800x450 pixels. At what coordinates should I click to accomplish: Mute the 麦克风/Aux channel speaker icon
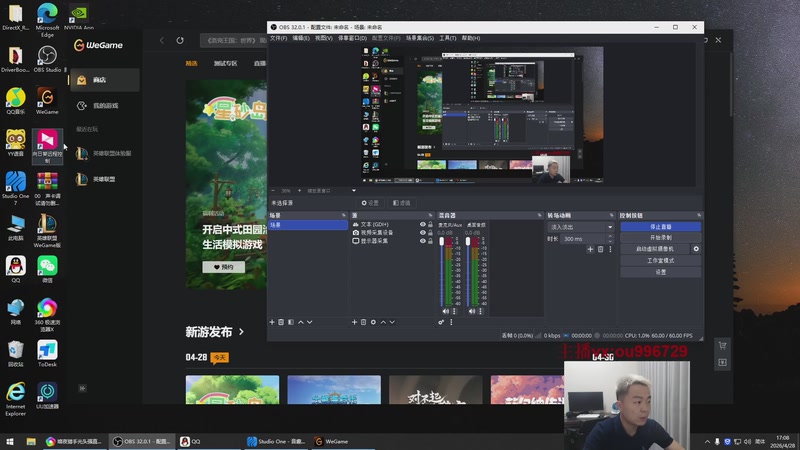tap(445, 311)
